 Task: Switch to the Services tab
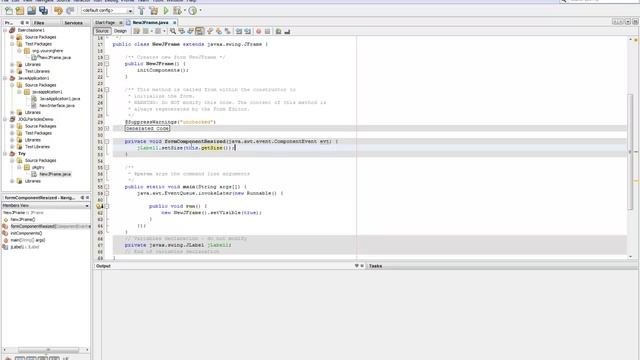(x=73, y=23)
